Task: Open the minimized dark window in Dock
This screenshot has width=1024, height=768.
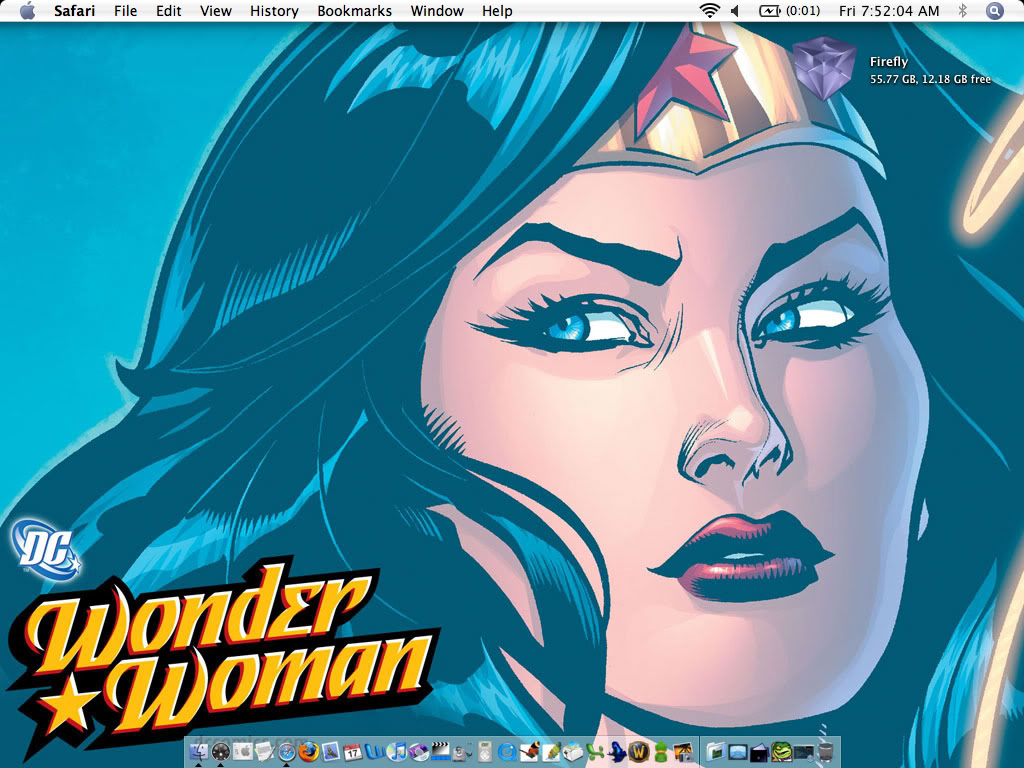Action: pyautogui.click(x=803, y=752)
